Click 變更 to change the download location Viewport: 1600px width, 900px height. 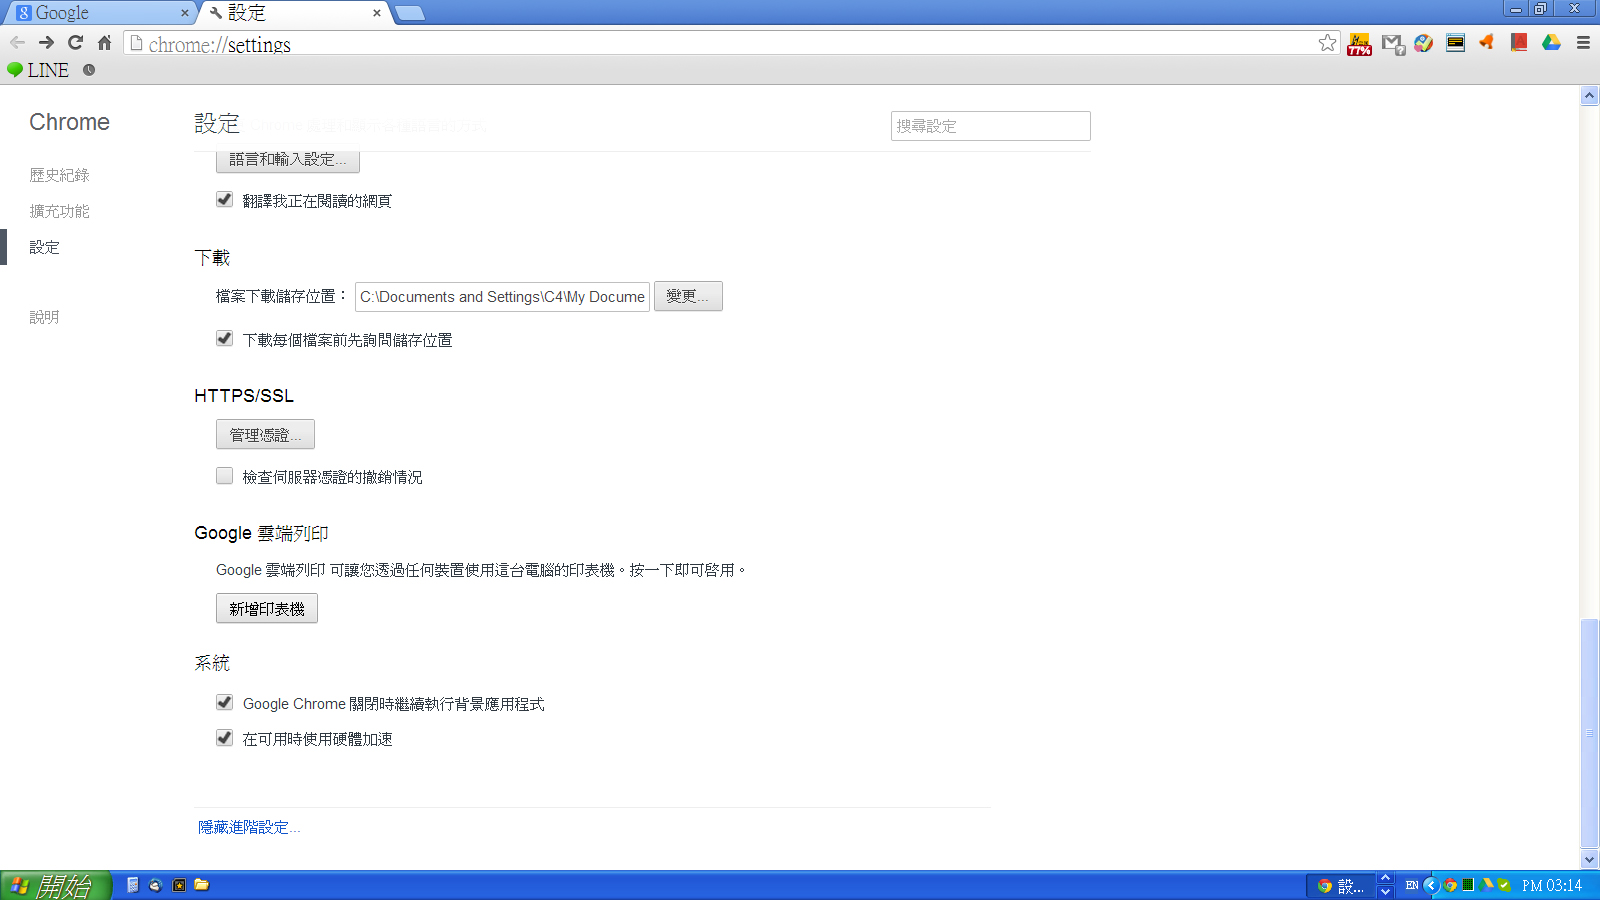point(688,296)
